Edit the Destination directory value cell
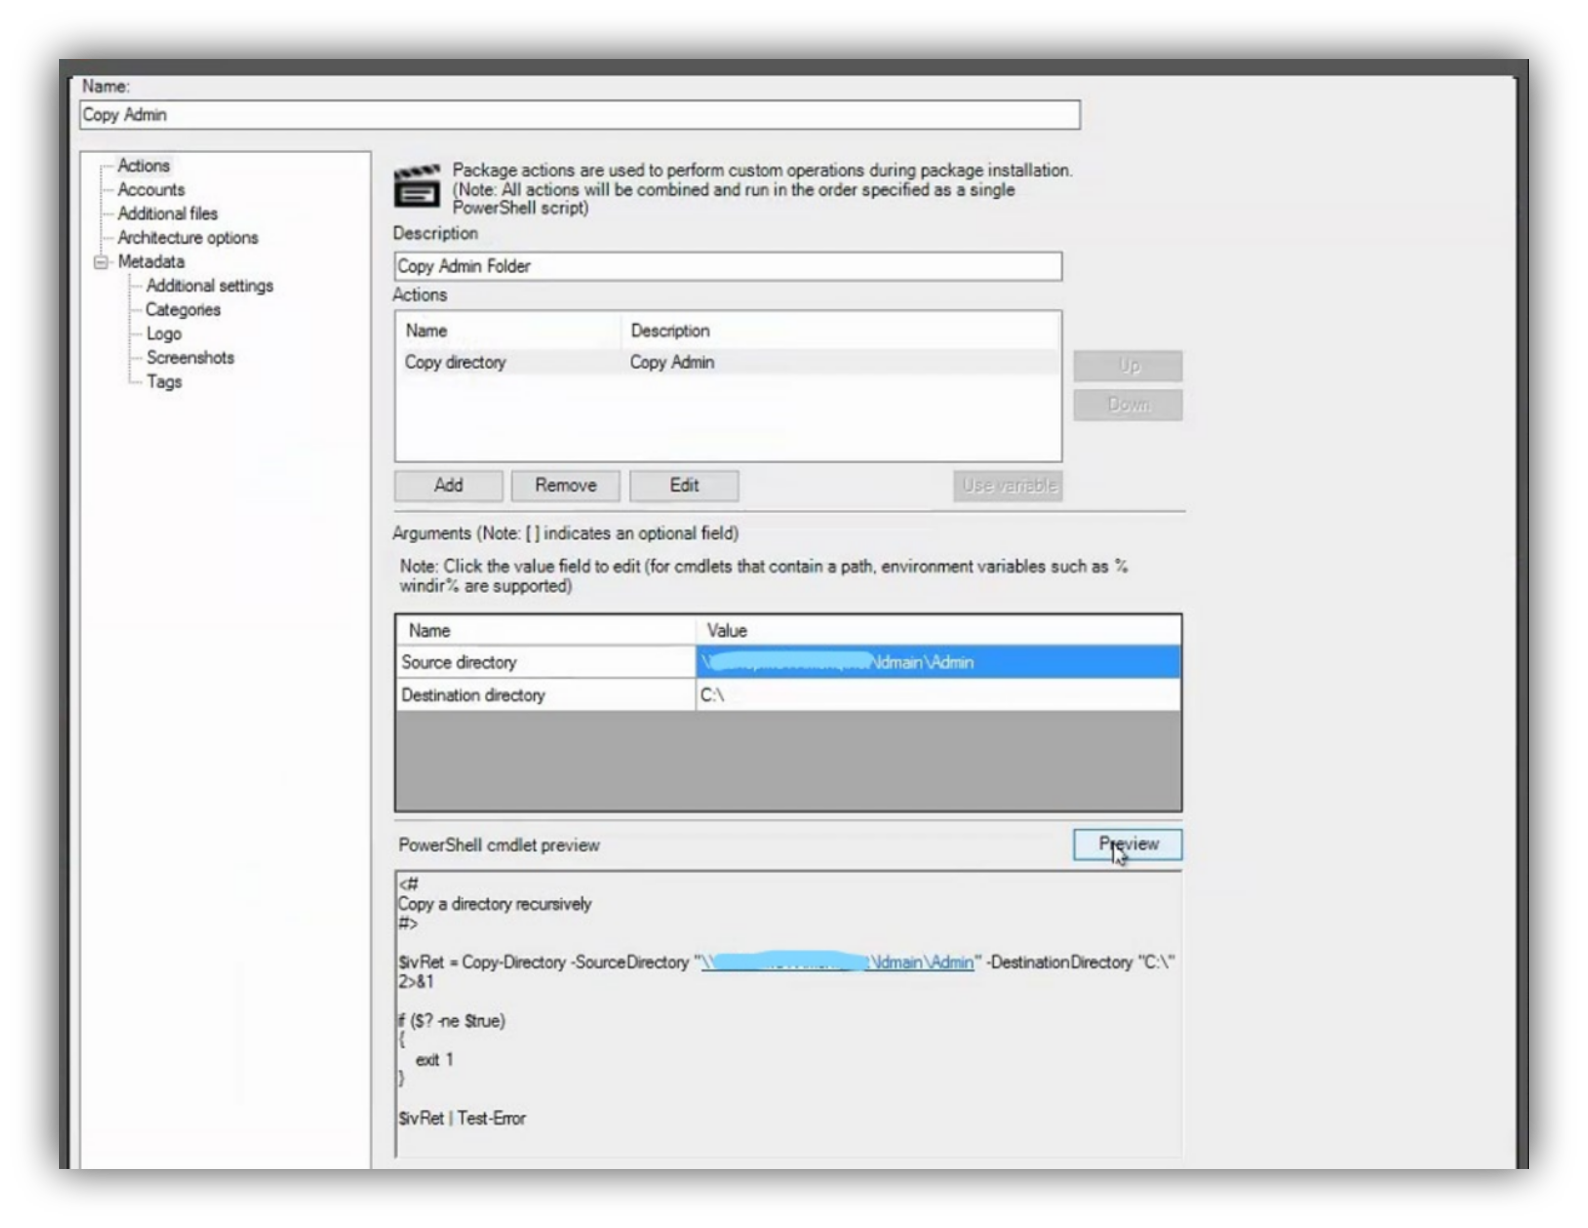This screenshot has height=1228, width=1588. coord(937,695)
